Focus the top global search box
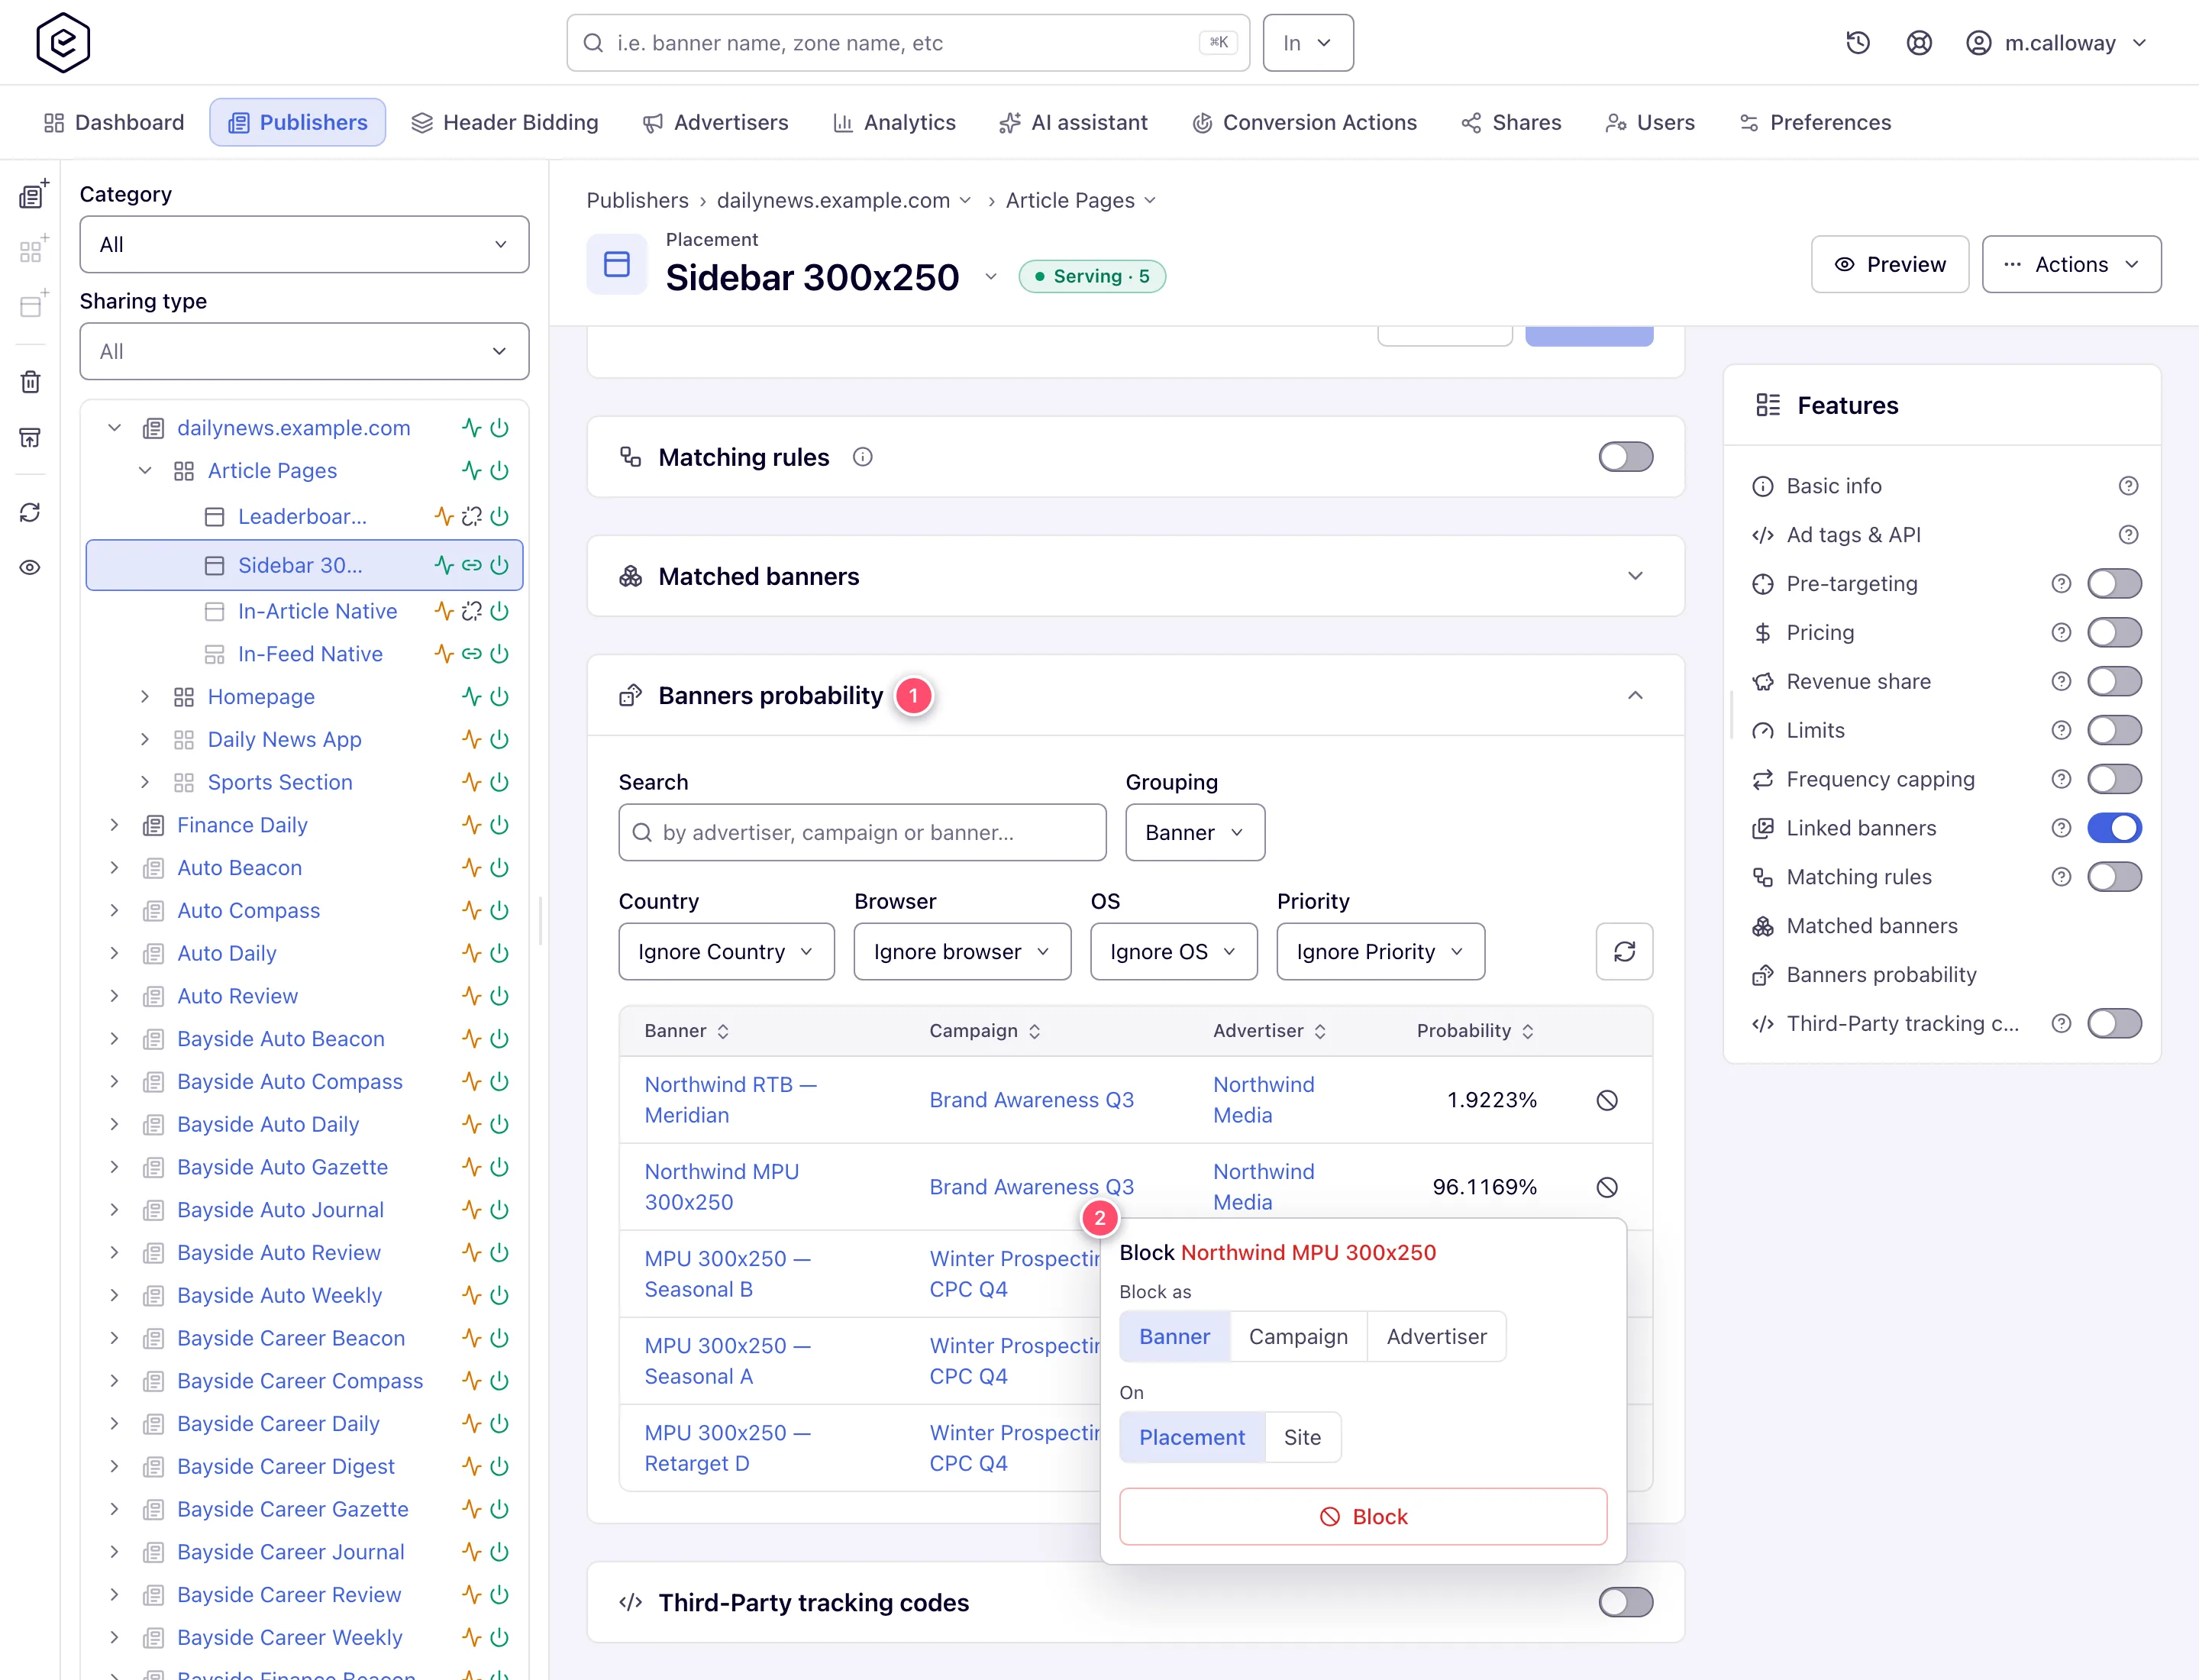 pos(908,43)
